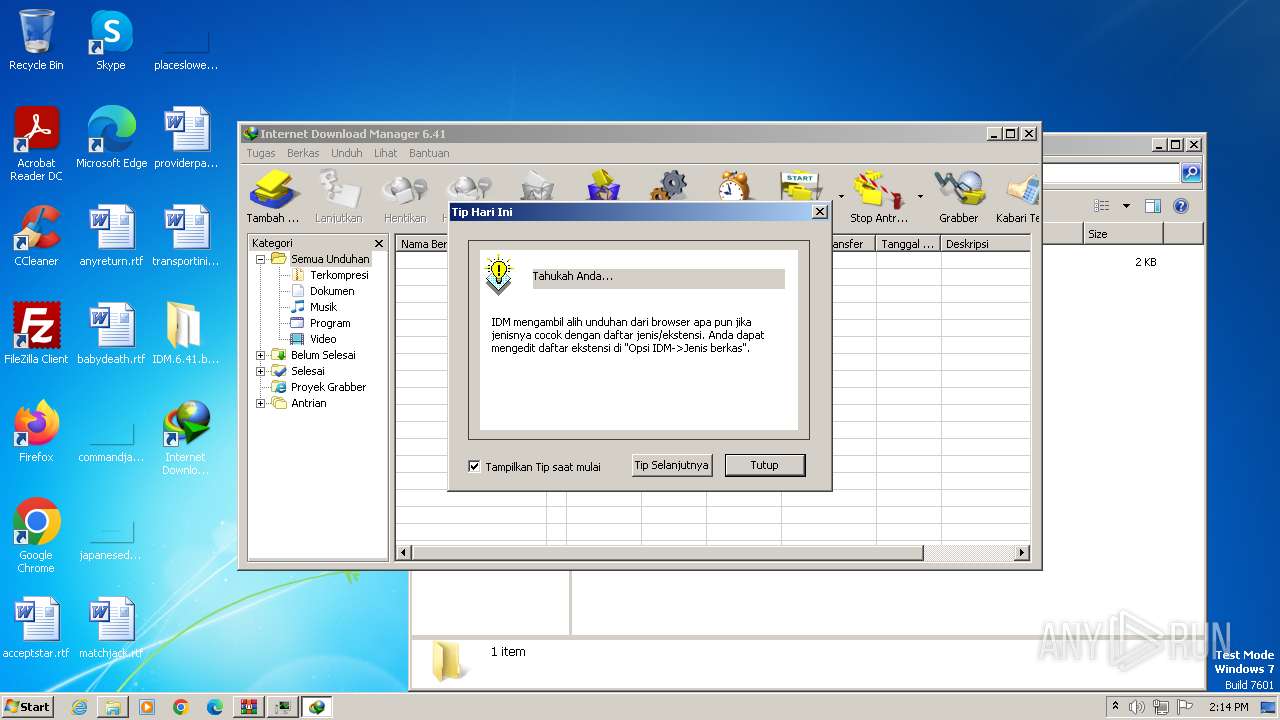Click the Stop Antrian toolbar icon
1280x720 pixels.
point(879,196)
